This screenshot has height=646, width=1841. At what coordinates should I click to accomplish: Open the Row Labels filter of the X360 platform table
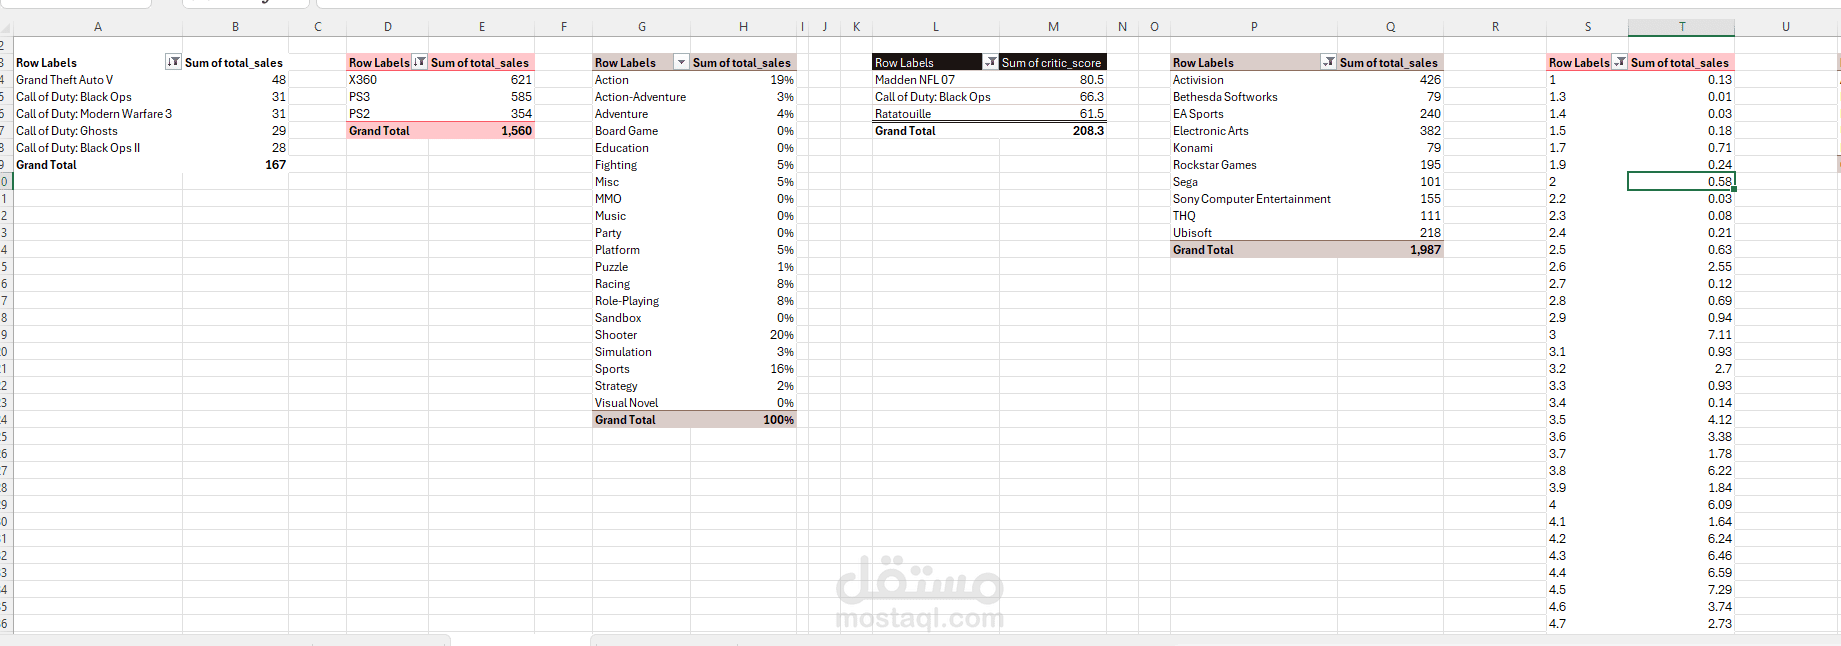pos(420,62)
